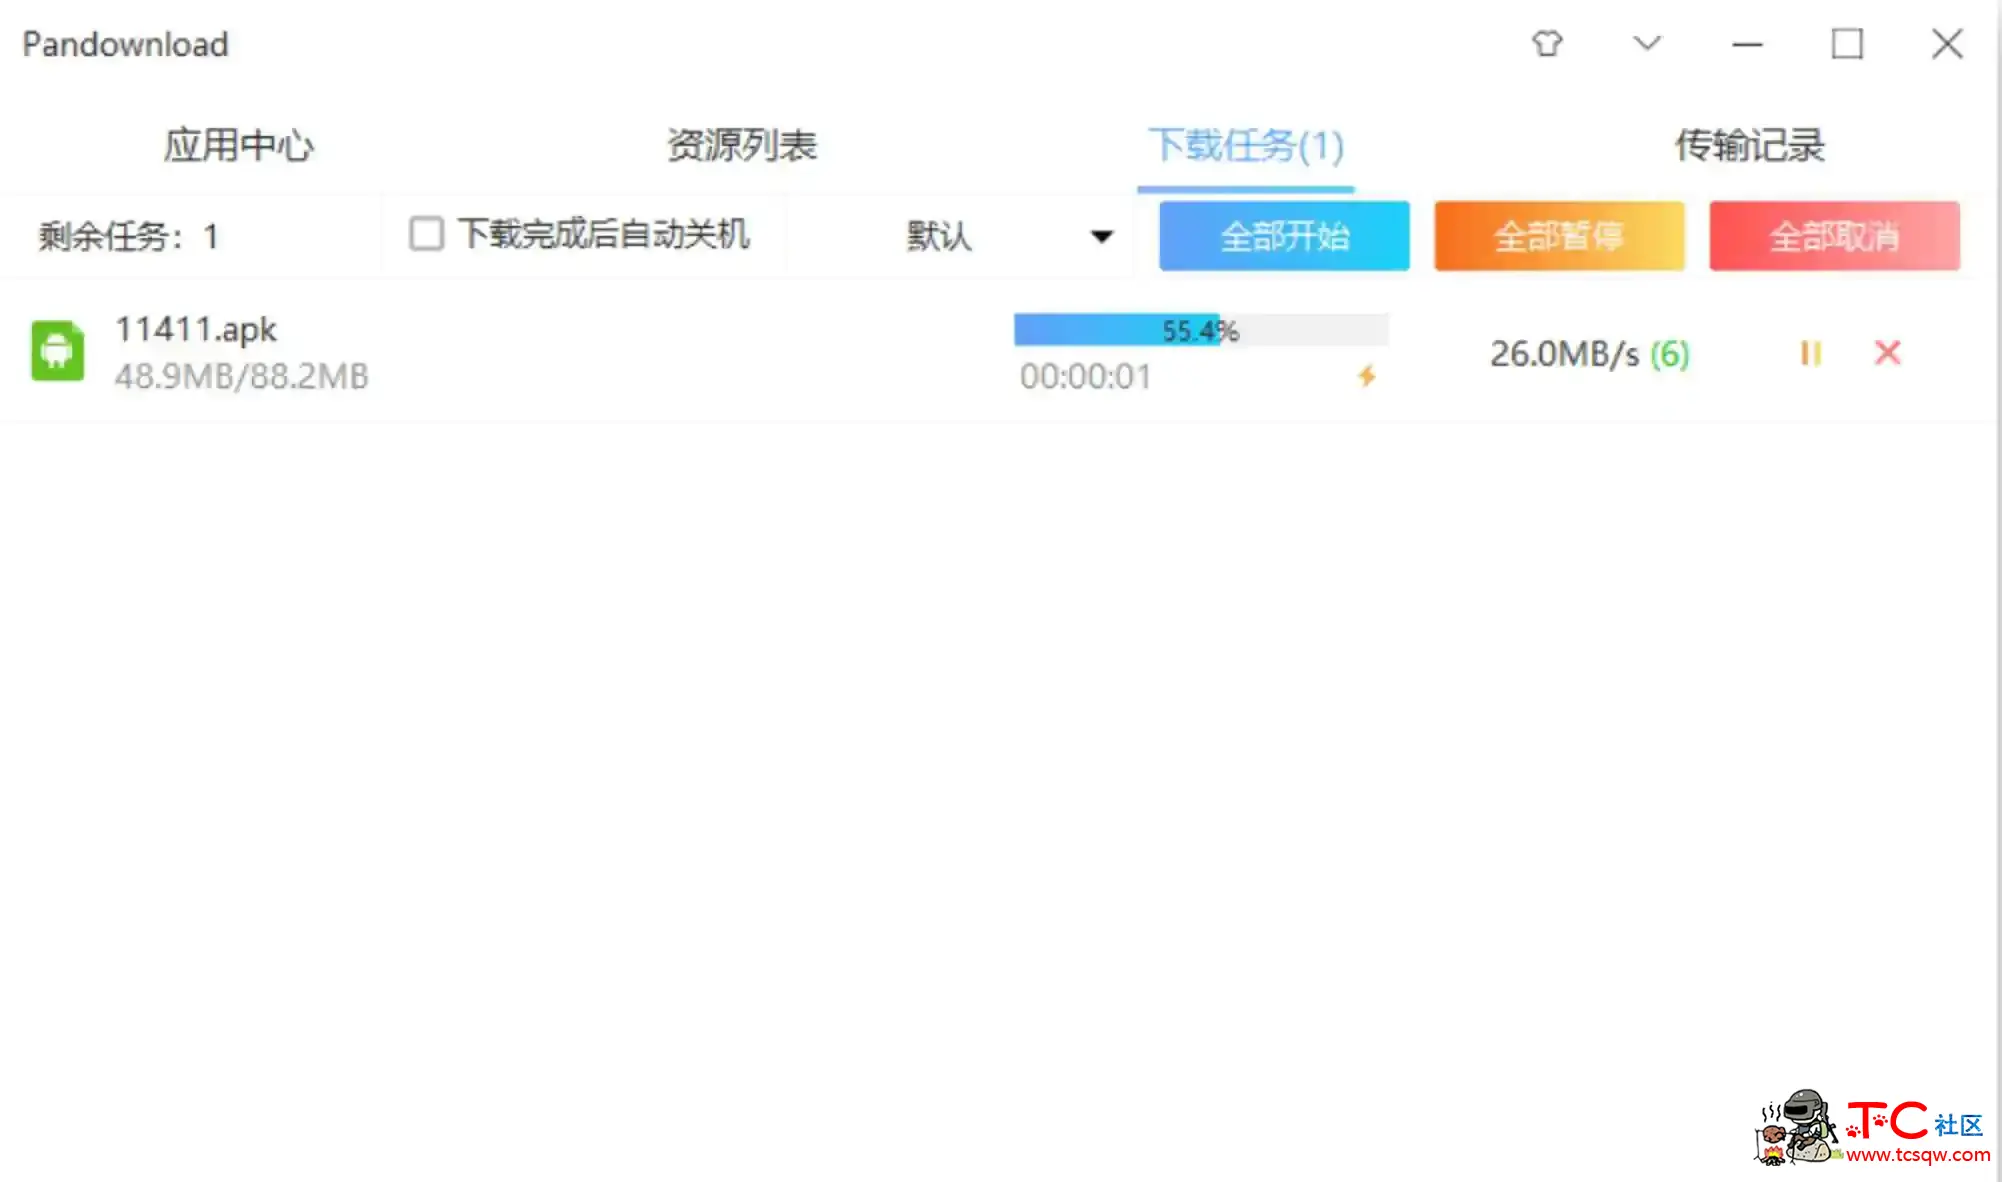Click the 剩余任务: 1 label
2002x1182 pixels.
tap(128, 237)
